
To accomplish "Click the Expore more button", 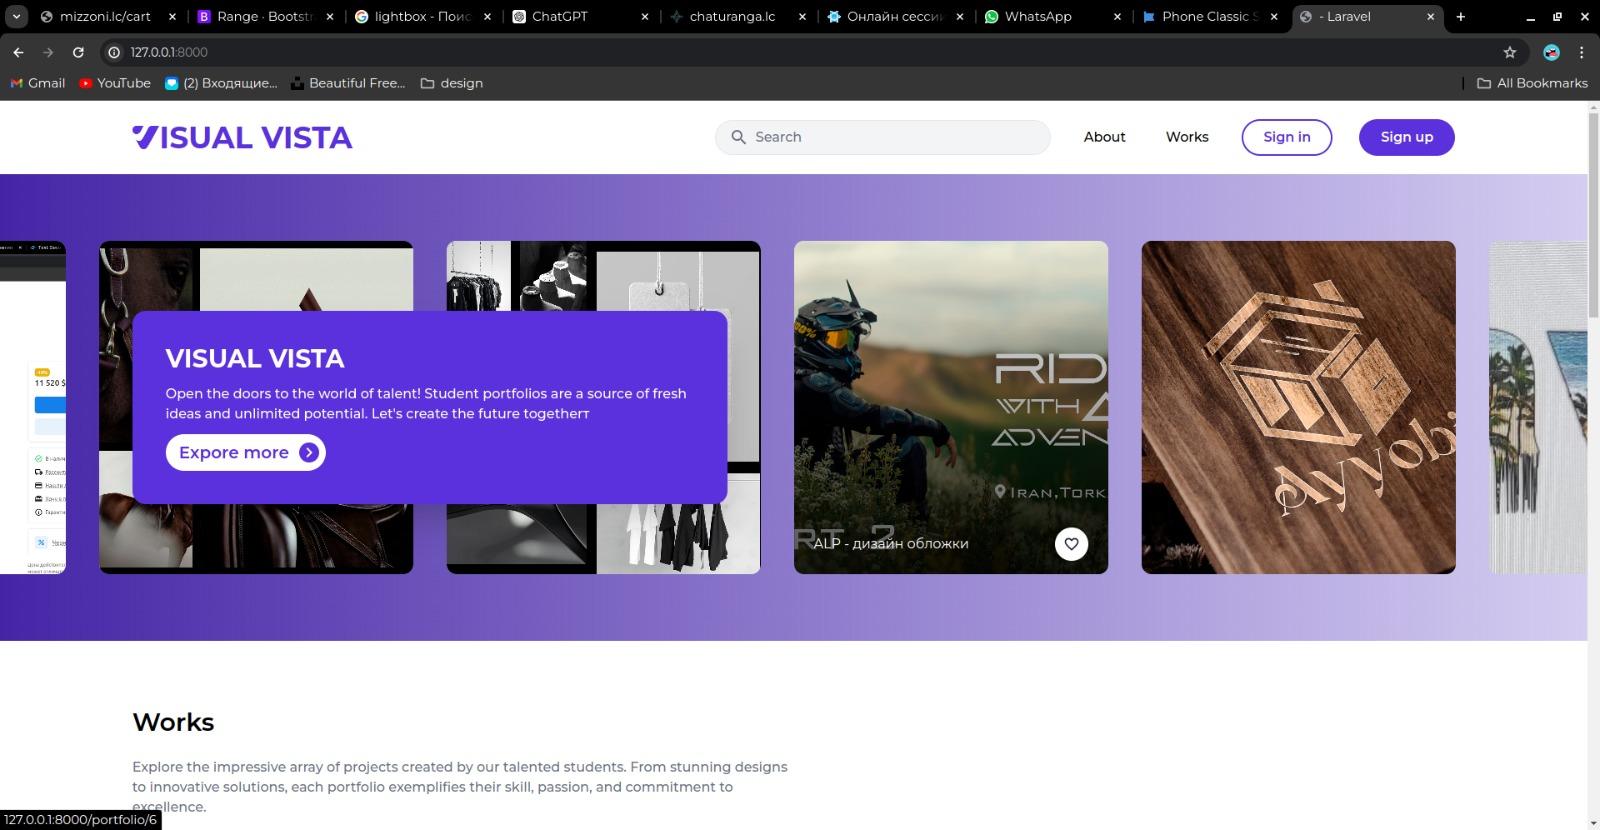I will 246,453.
